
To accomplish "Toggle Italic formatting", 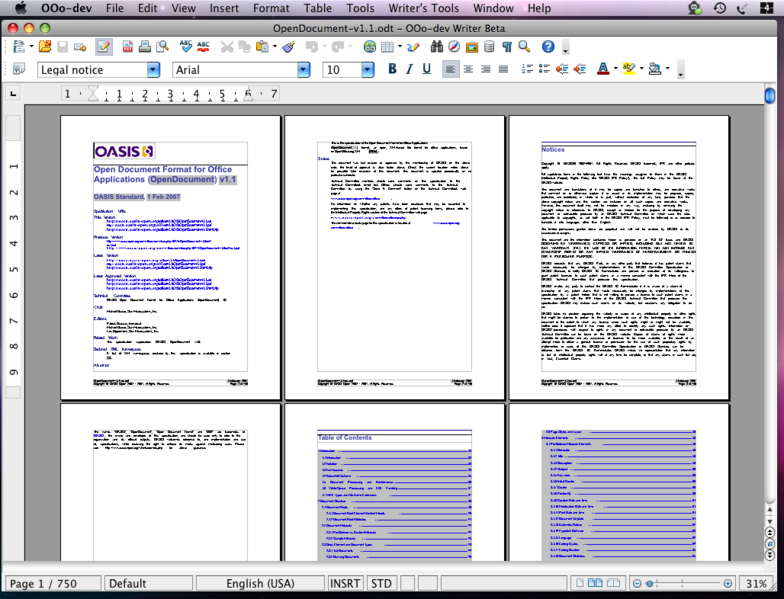I will pos(408,70).
